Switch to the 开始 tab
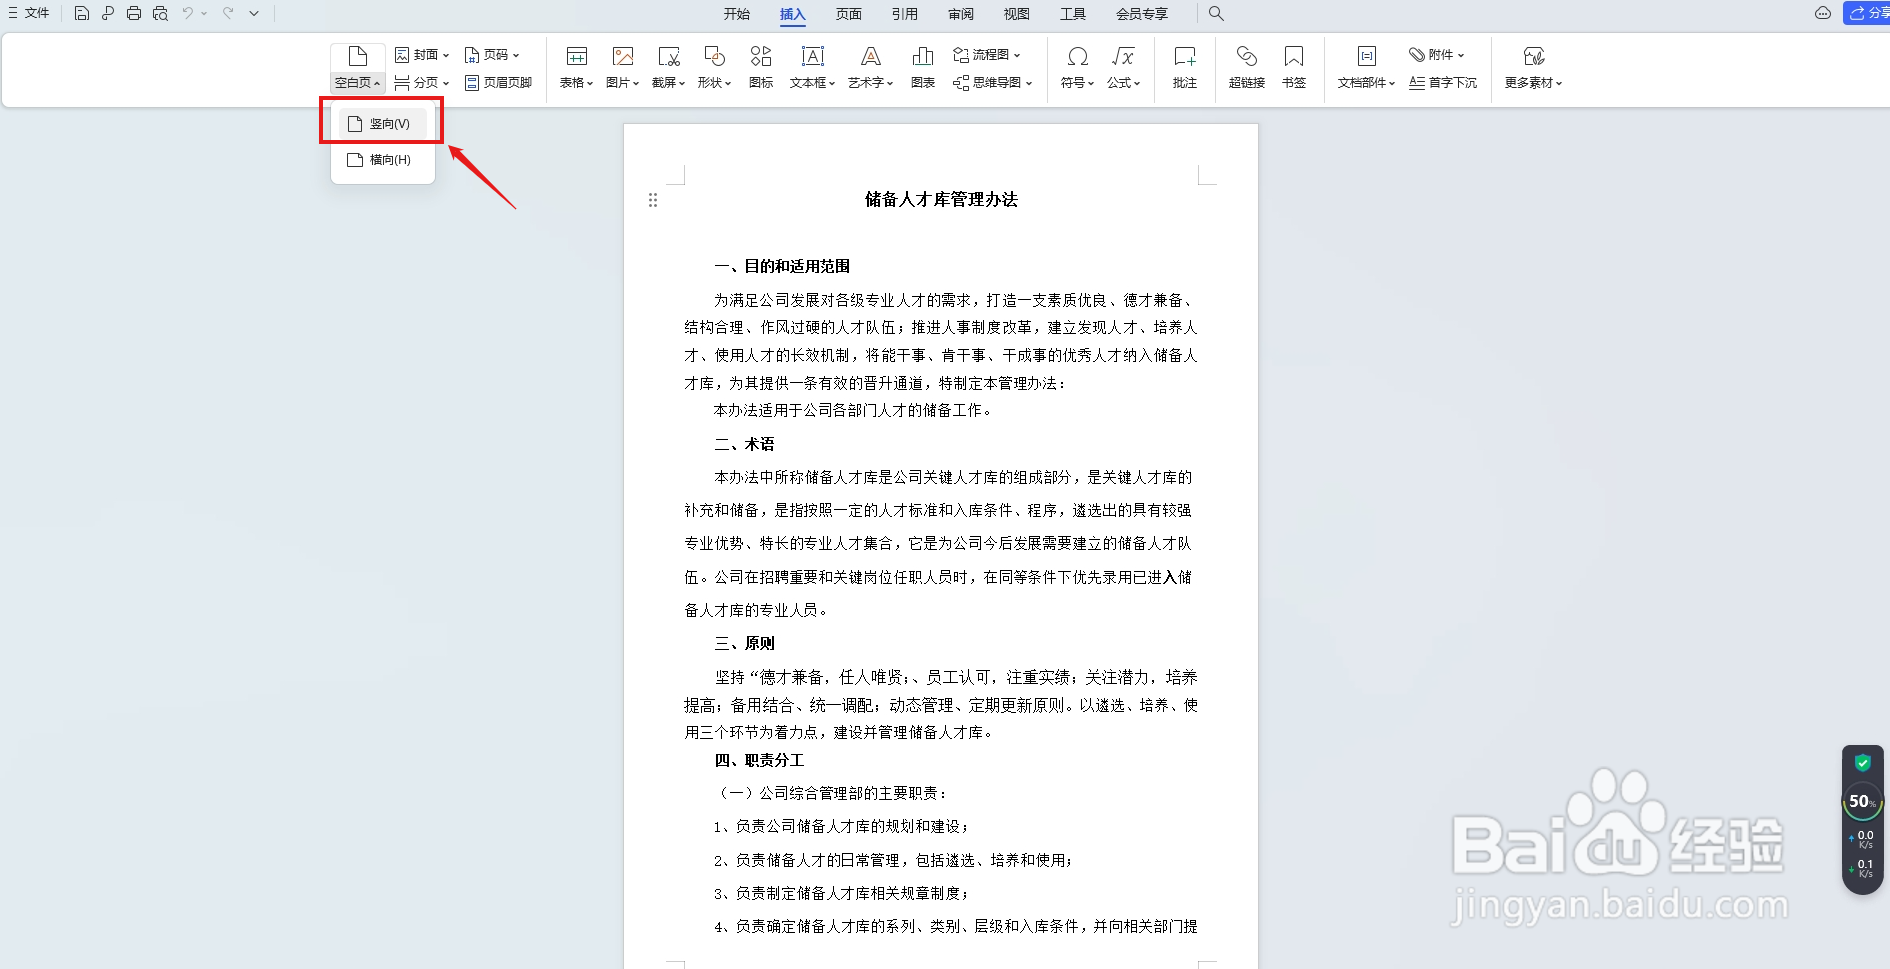Viewport: 1890px width, 969px height. pyautogui.click(x=737, y=14)
